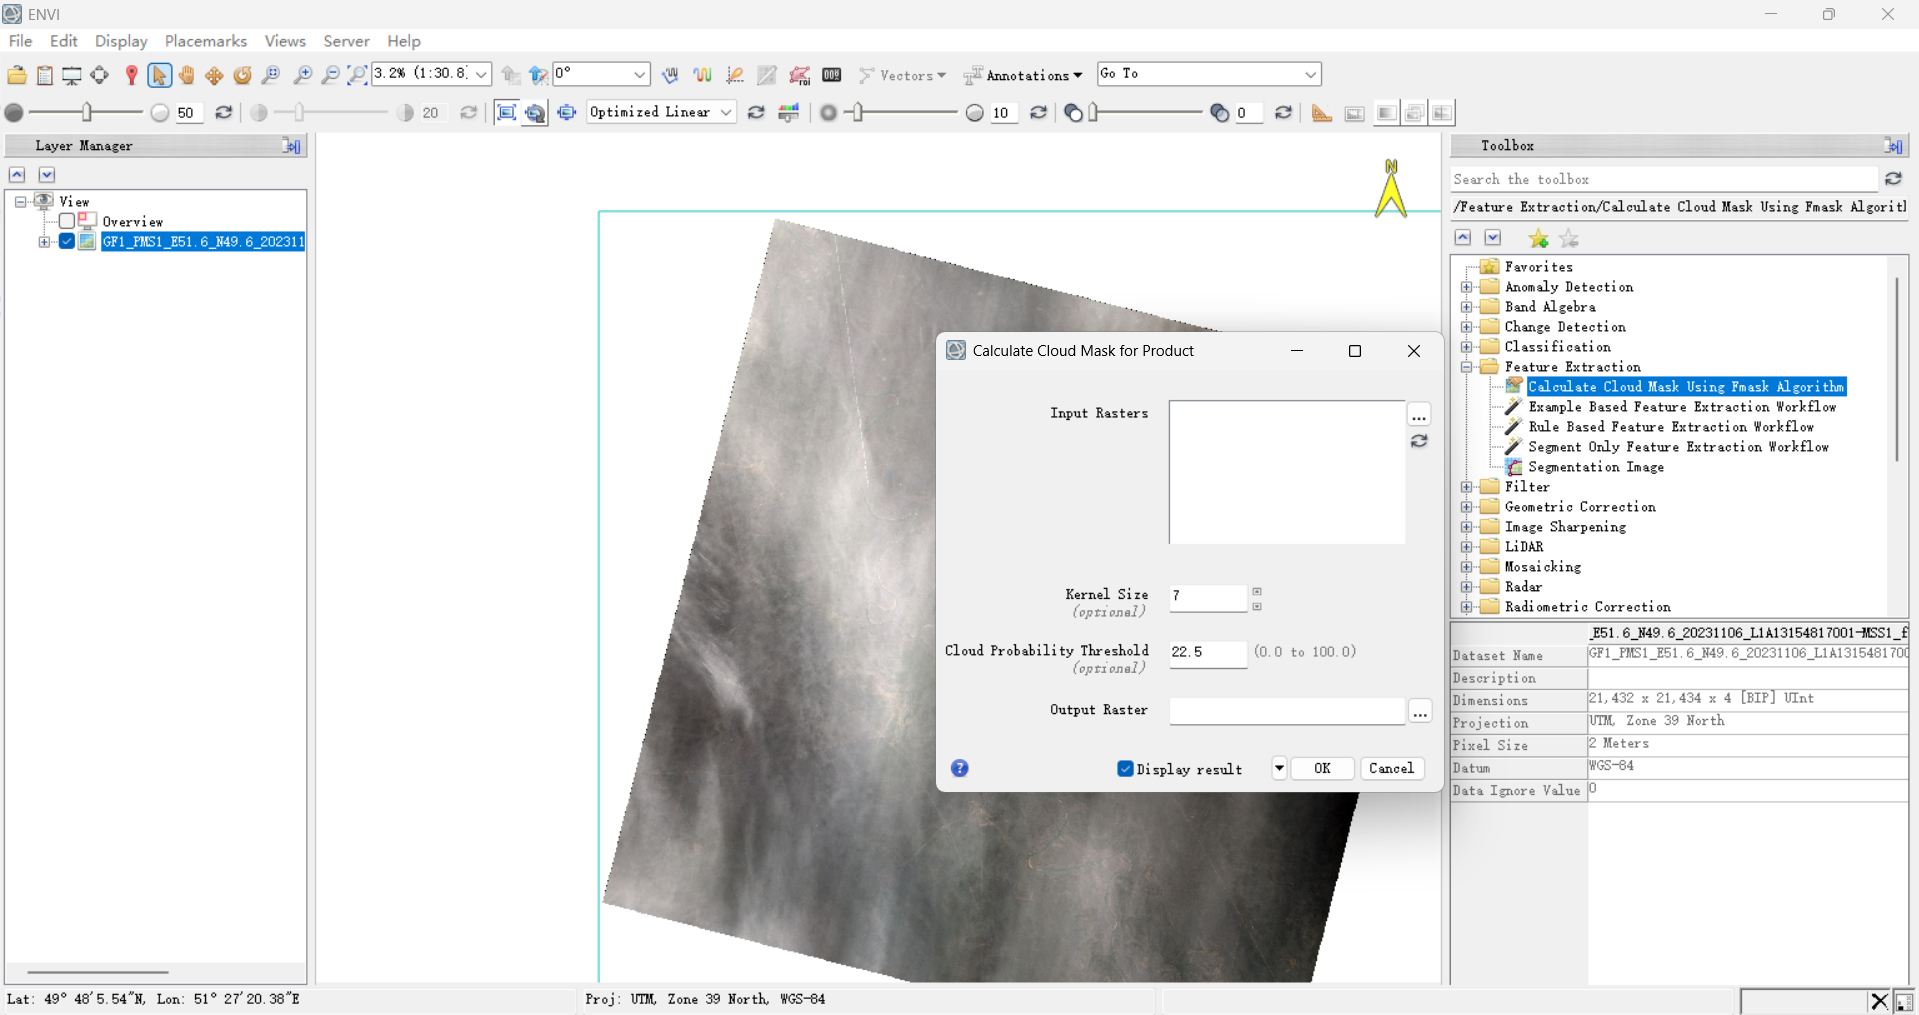Viewport: 1919px width, 1015px height.
Task: Open the Placemarks menu
Action: coord(205,41)
